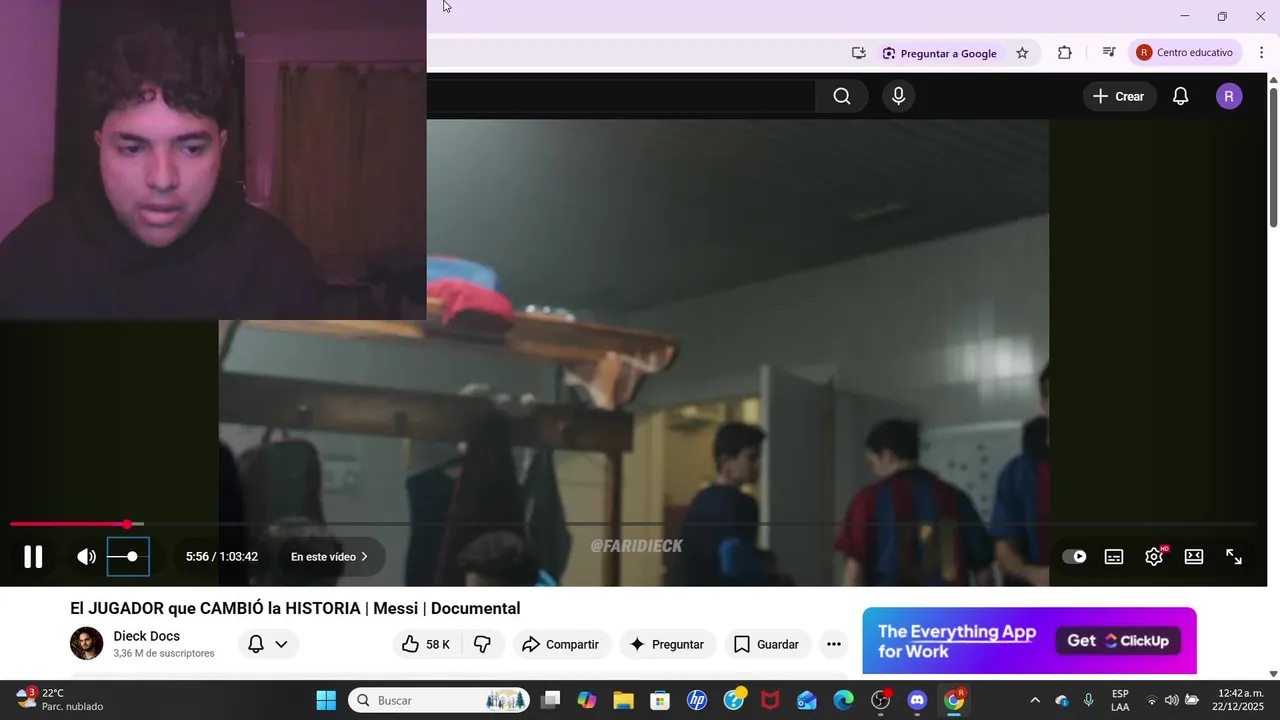Toggle subtitles with the captions icon
1280x720 pixels.
click(1114, 557)
